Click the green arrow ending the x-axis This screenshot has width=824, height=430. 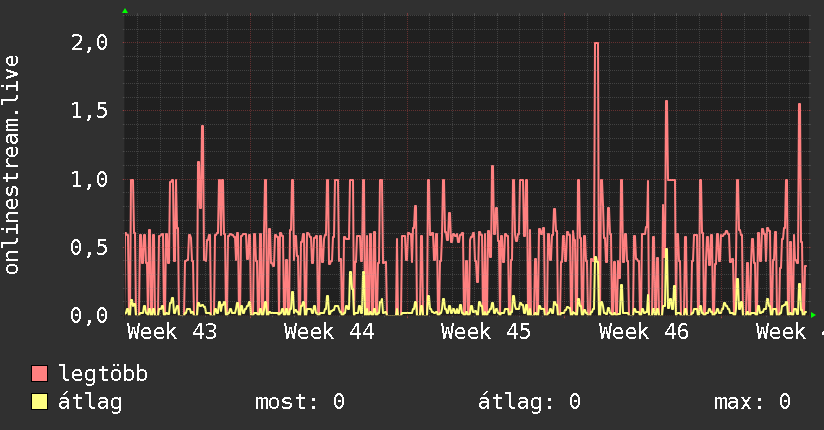pos(813,315)
